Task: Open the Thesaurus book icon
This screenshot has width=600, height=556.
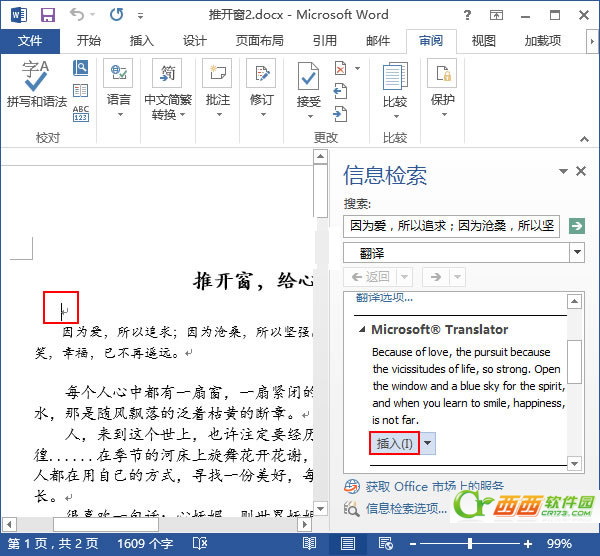Action: tap(81, 91)
